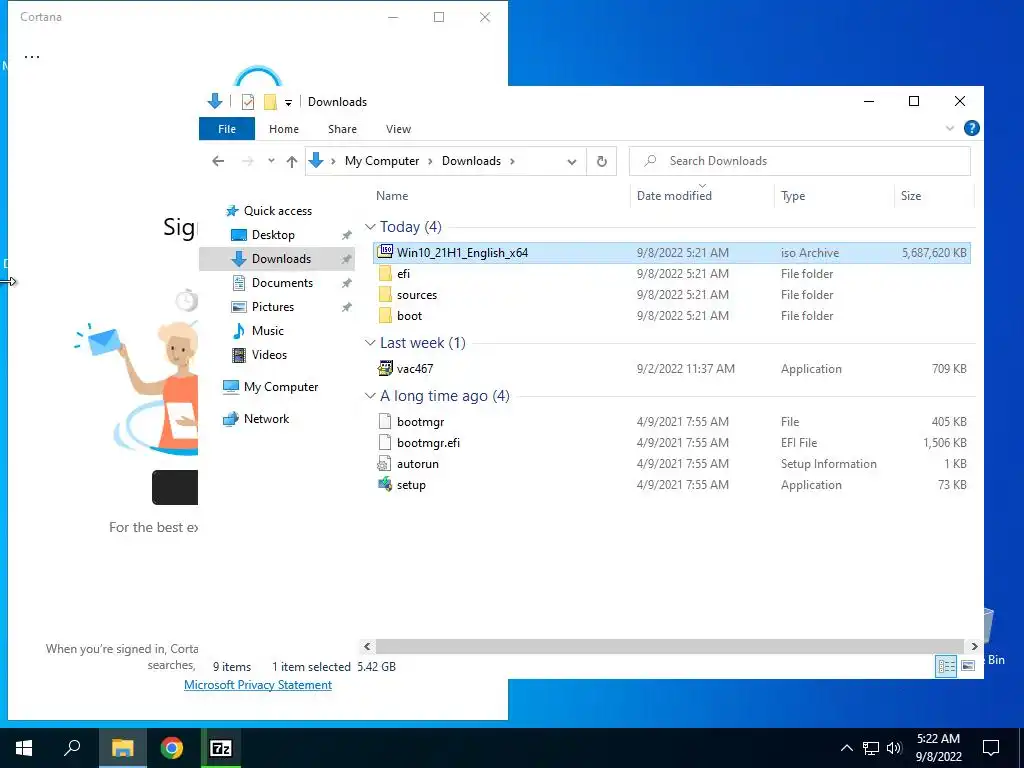Open the notification Action Center

[x=991, y=748]
